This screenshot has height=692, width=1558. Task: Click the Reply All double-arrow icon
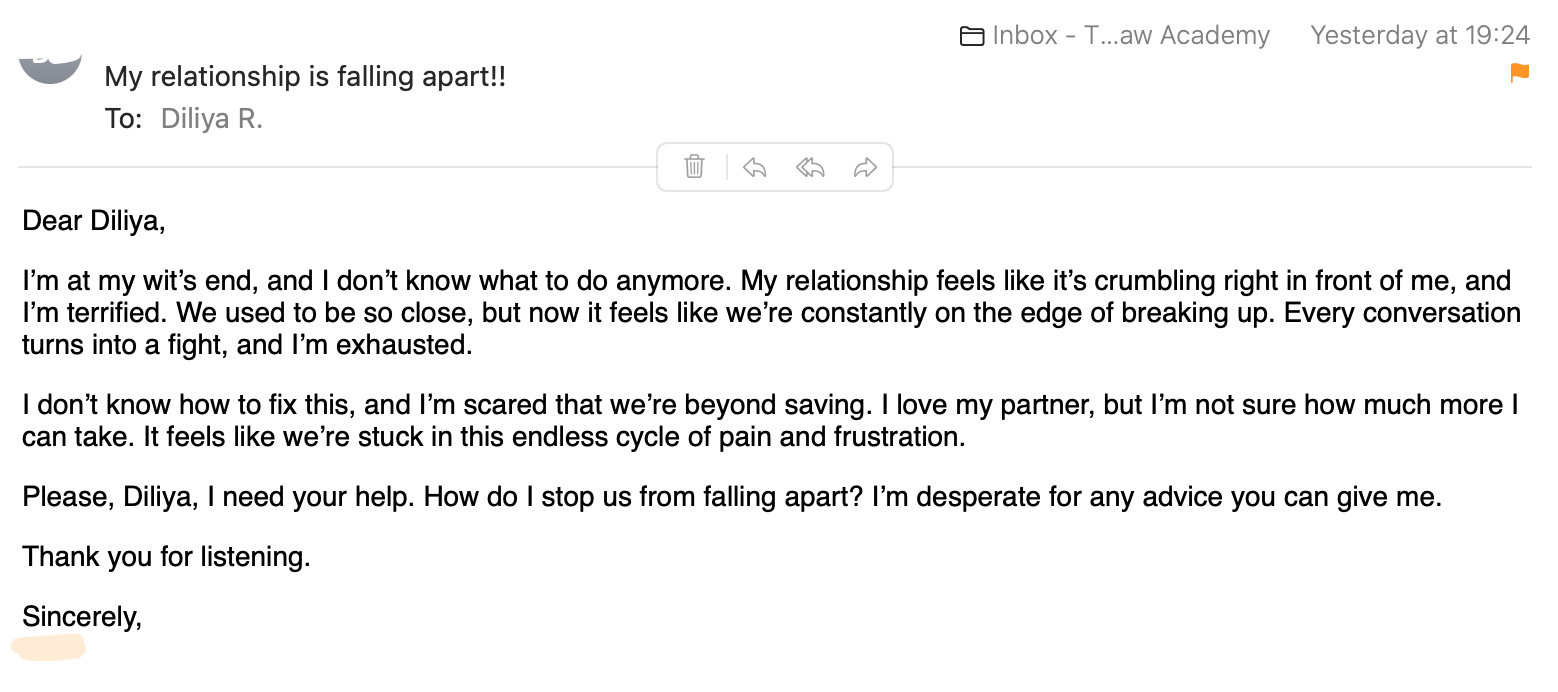click(810, 167)
